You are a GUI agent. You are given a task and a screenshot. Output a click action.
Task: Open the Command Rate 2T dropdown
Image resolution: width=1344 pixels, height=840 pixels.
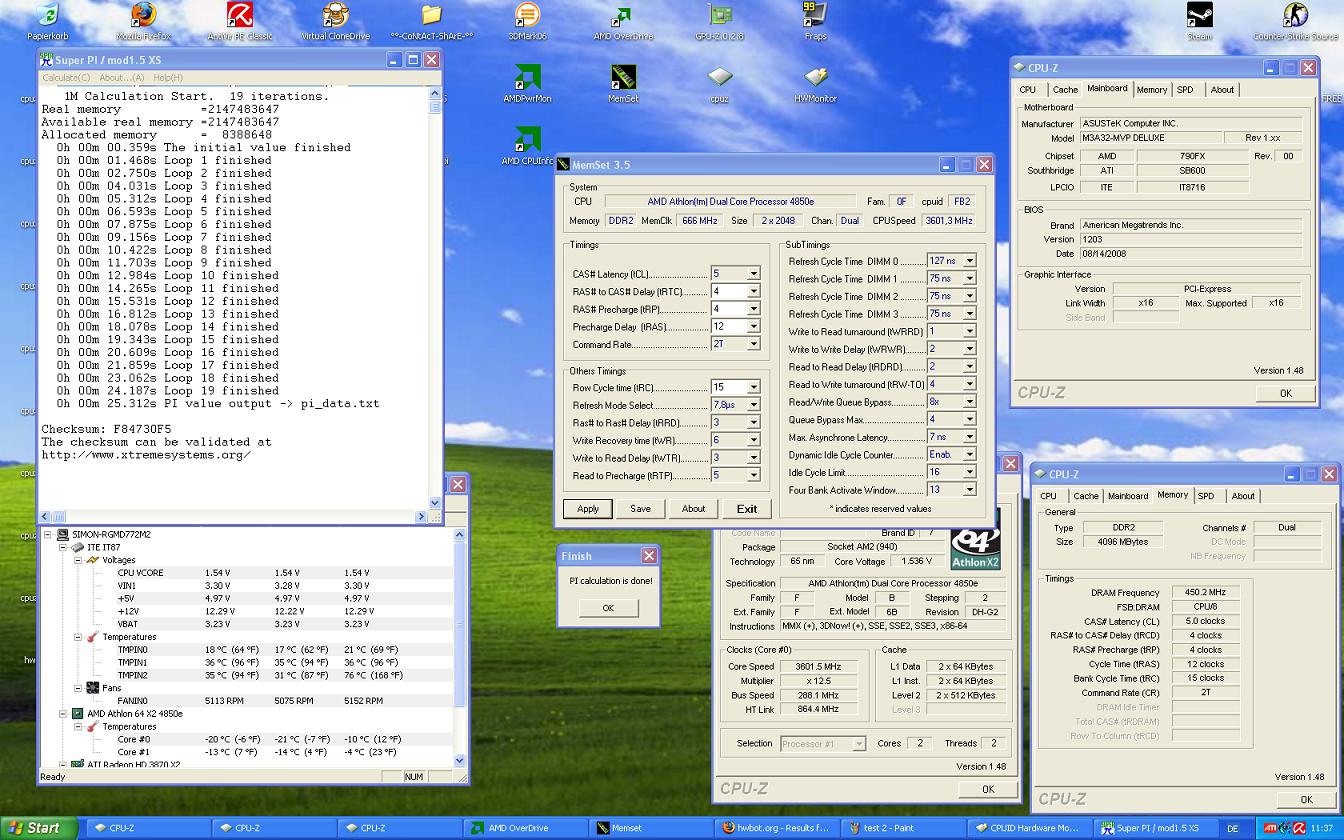753,344
